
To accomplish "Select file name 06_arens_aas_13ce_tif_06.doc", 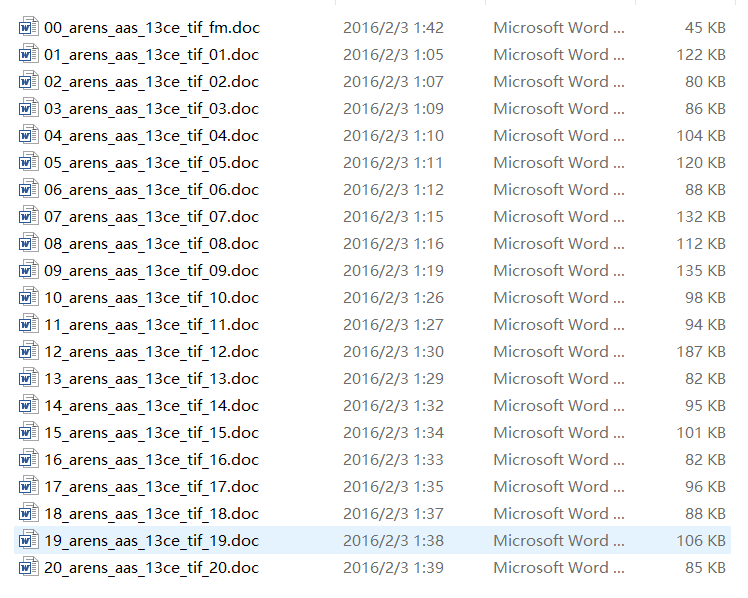I will click(x=151, y=190).
